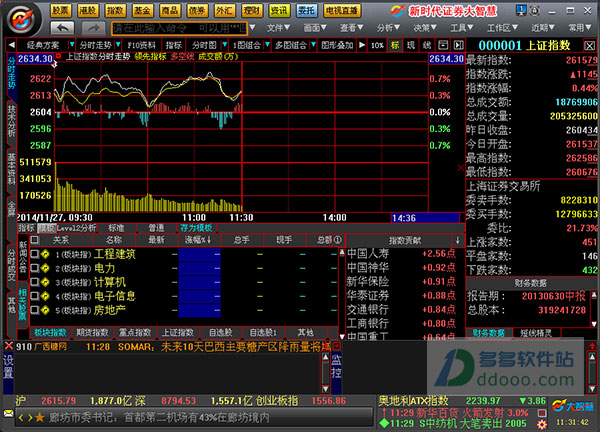
Task: Open the 基金 category button
Action: click(x=142, y=10)
